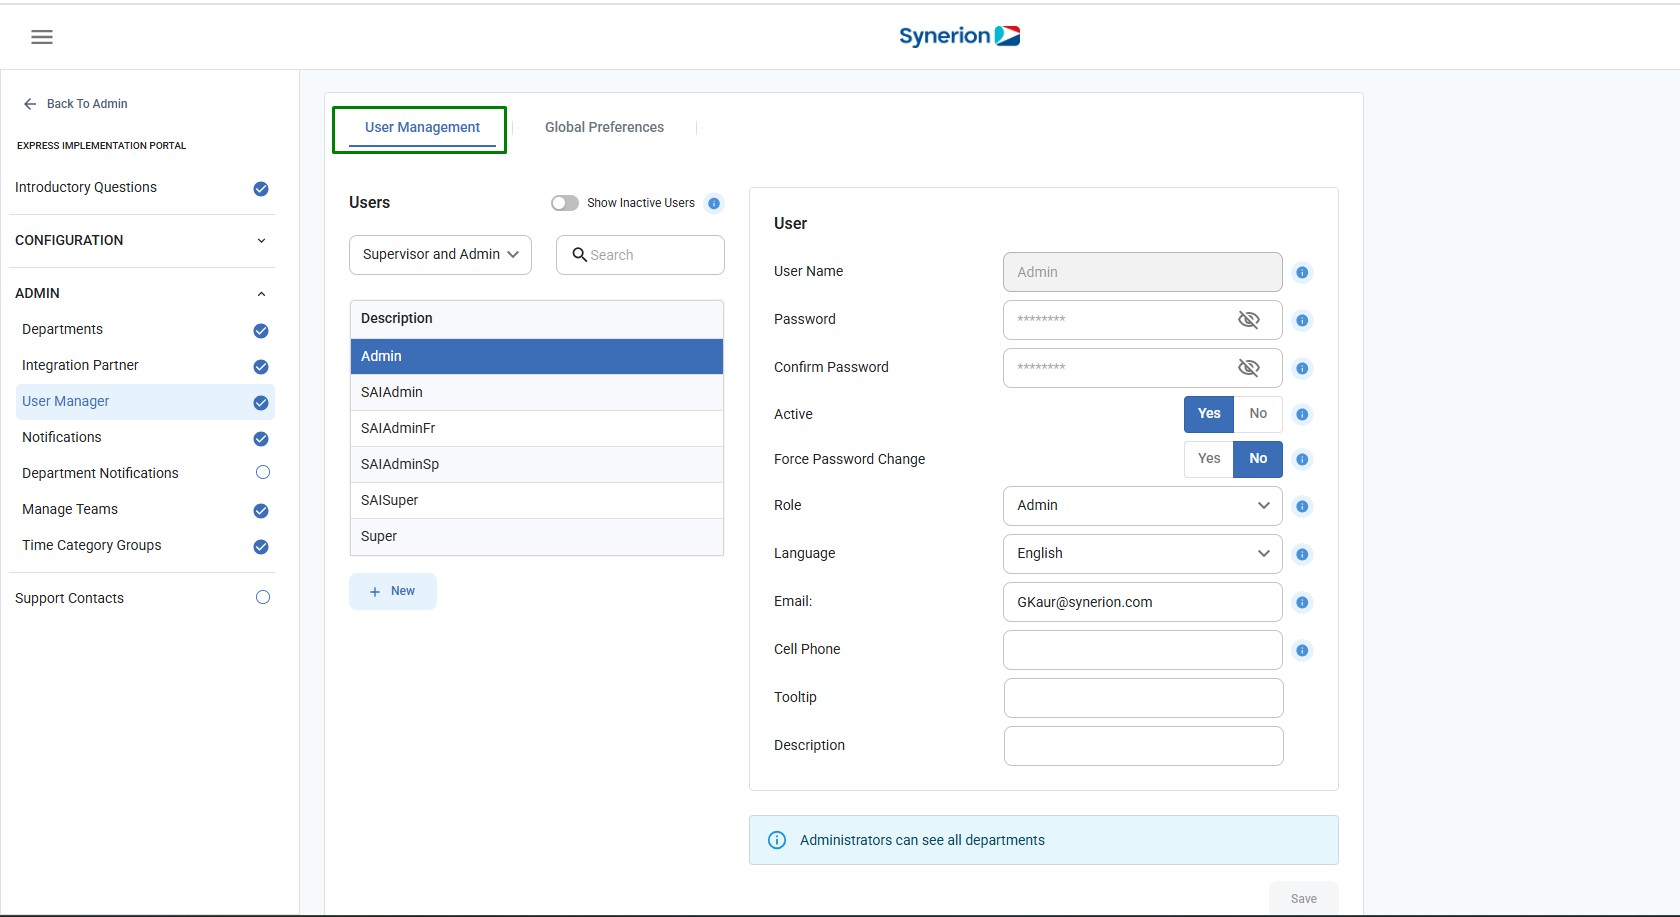1680x917 pixels.
Task: Click the New user button
Action: click(393, 592)
